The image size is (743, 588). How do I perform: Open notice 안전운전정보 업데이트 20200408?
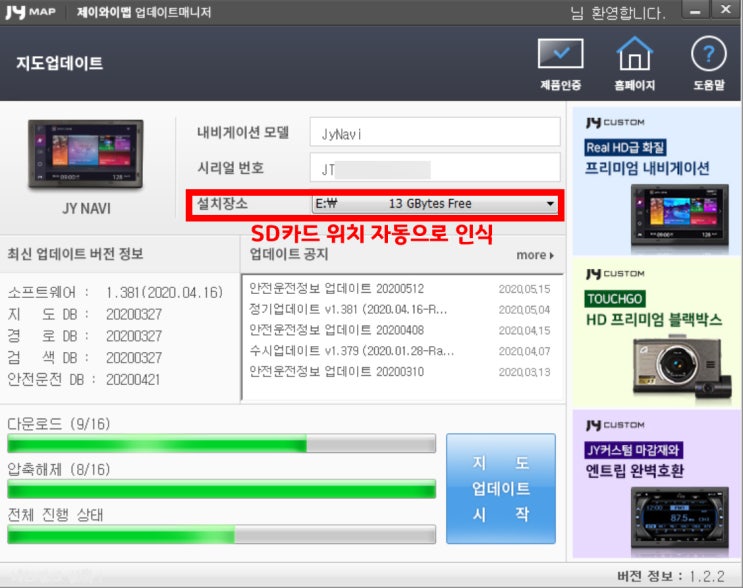[x=336, y=330]
